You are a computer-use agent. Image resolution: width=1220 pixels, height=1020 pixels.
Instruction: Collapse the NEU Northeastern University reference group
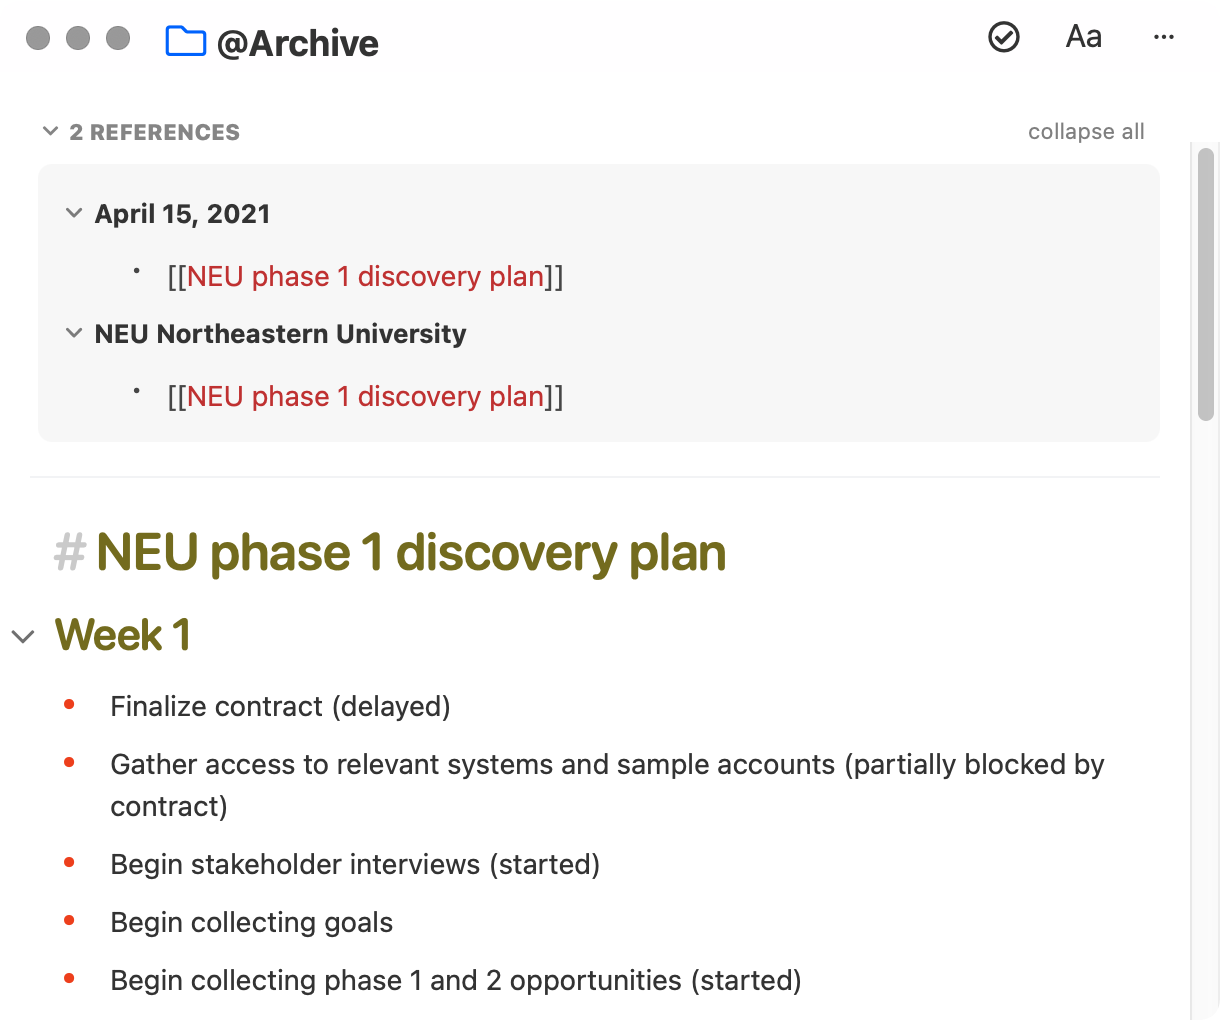(73, 333)
